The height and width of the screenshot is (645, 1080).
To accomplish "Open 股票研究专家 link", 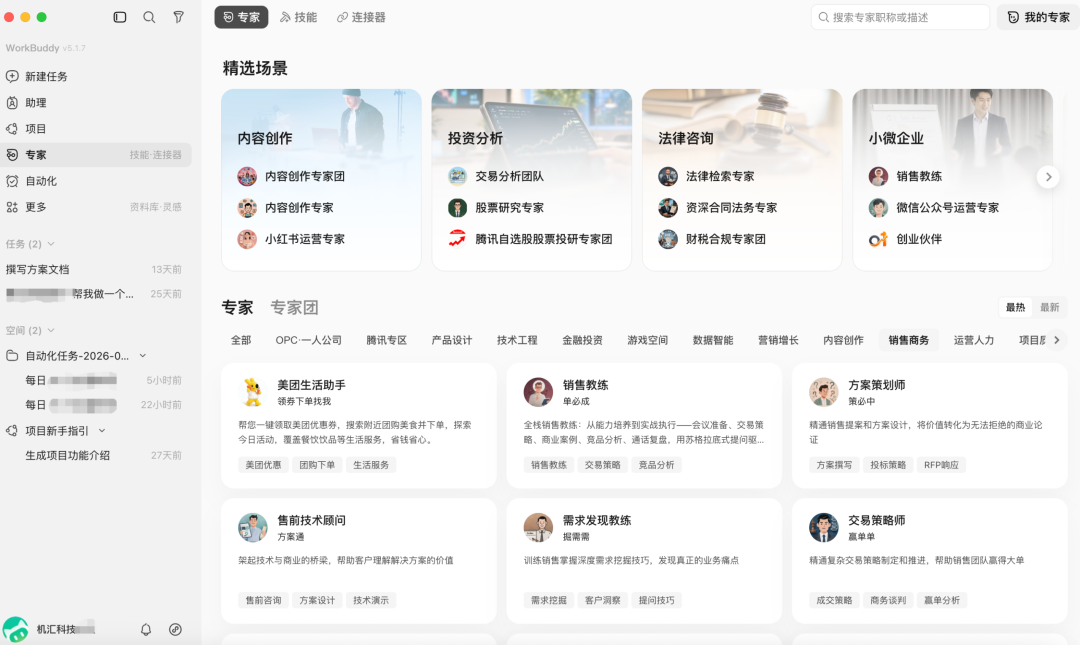I will pos(510,207).
